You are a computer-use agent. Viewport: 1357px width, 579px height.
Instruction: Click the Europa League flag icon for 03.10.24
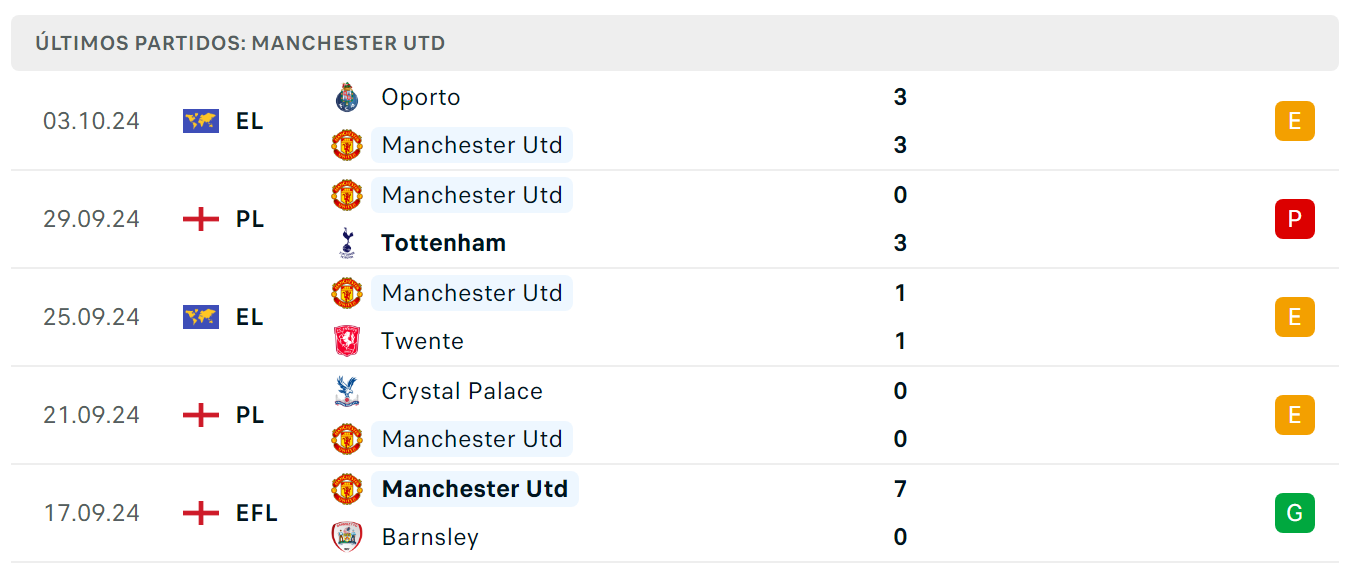201,121
